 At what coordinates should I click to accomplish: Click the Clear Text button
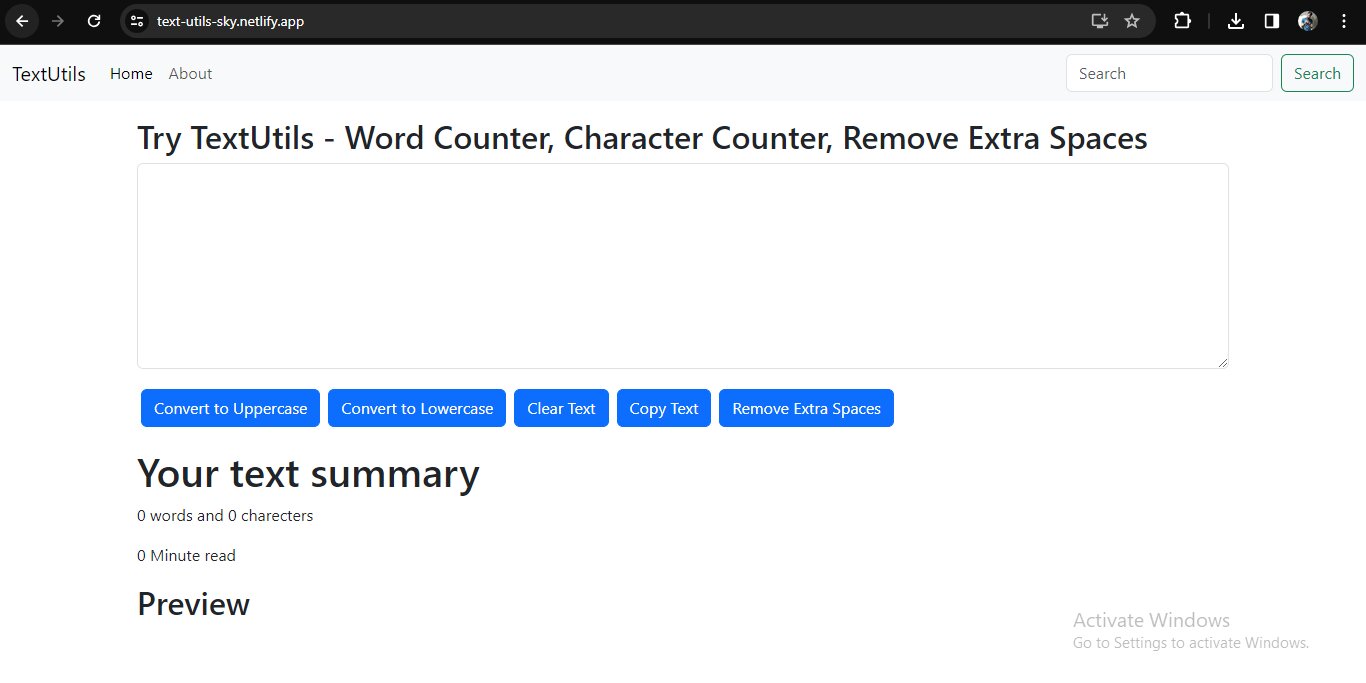click(x=561, y=408)
